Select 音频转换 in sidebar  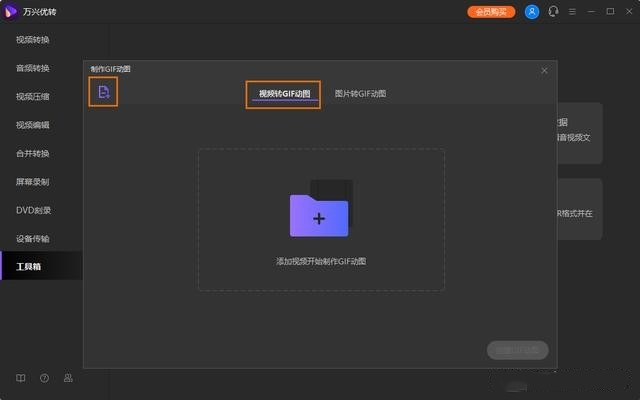(33, 68)
